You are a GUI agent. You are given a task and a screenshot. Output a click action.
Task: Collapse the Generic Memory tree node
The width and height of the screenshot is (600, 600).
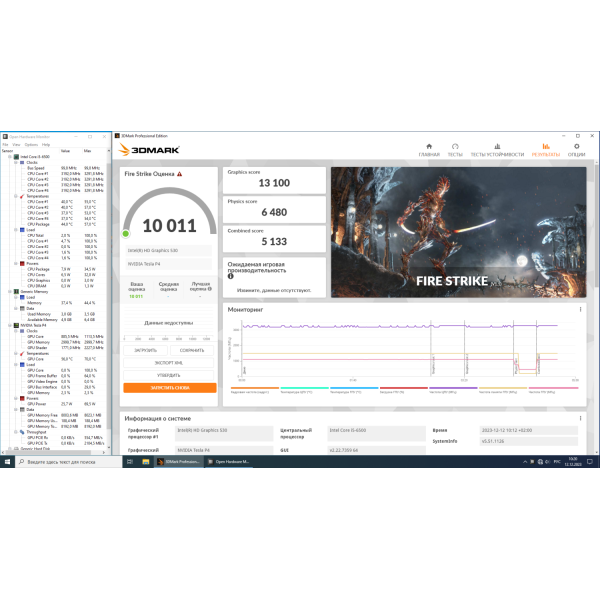[10, 292]
